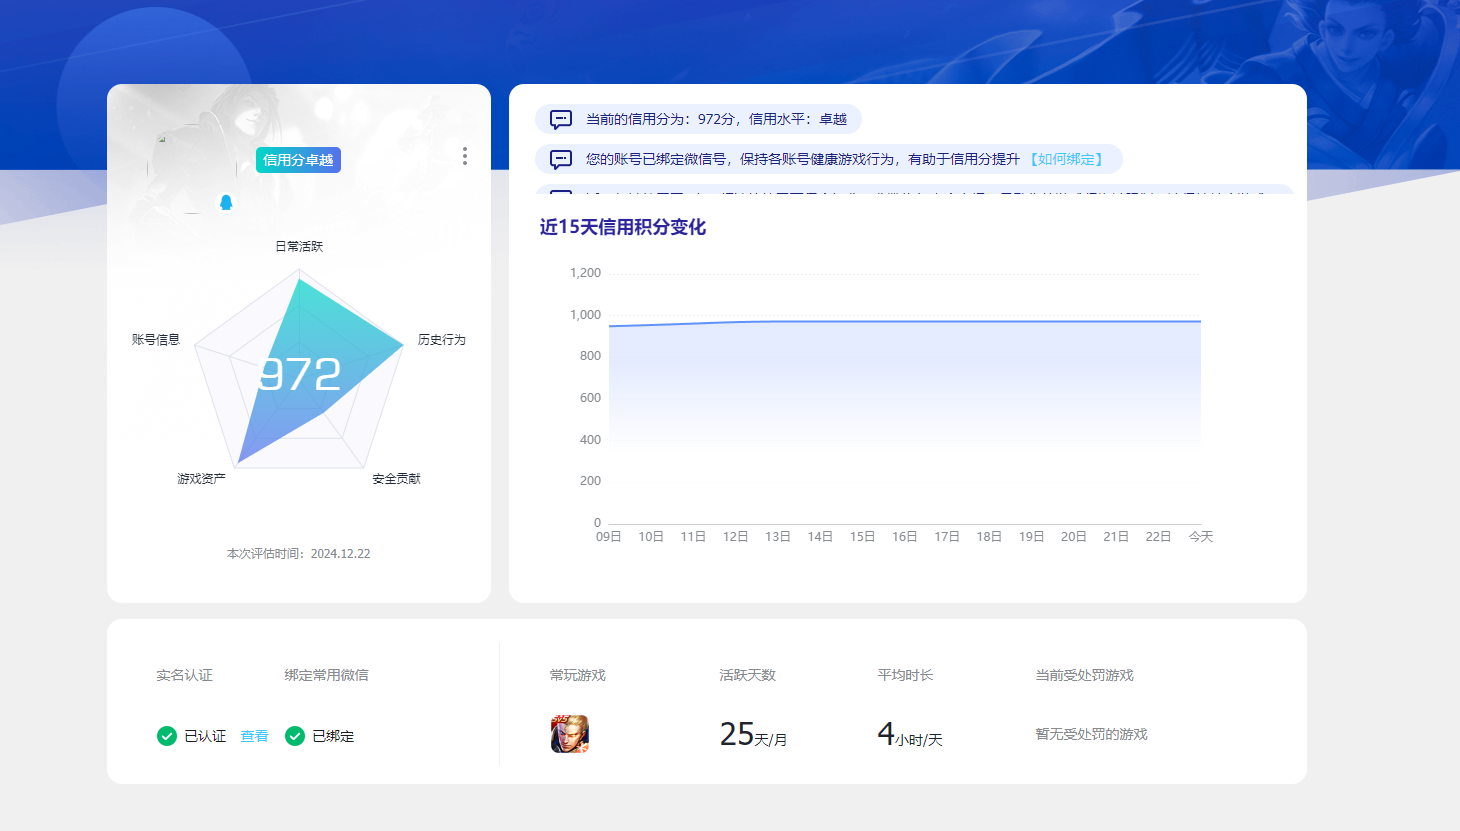
Task: Click the 日常活跃 radar axis label
Action: point(299,246)
